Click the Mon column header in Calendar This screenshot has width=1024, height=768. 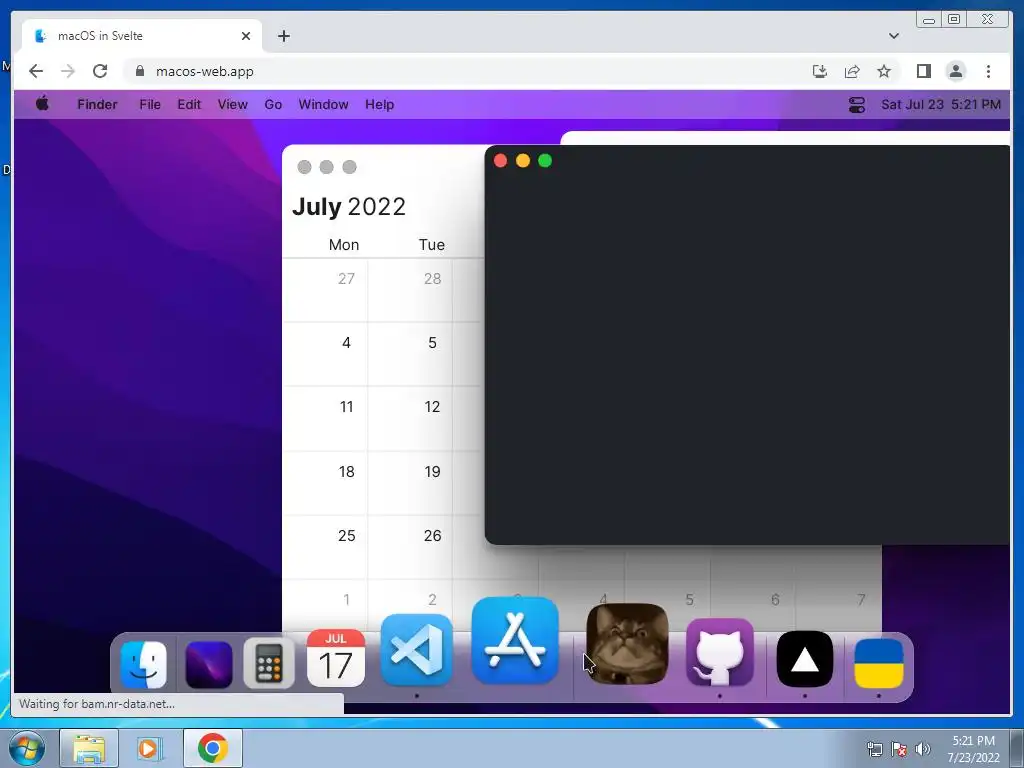[x=344, y=245]
